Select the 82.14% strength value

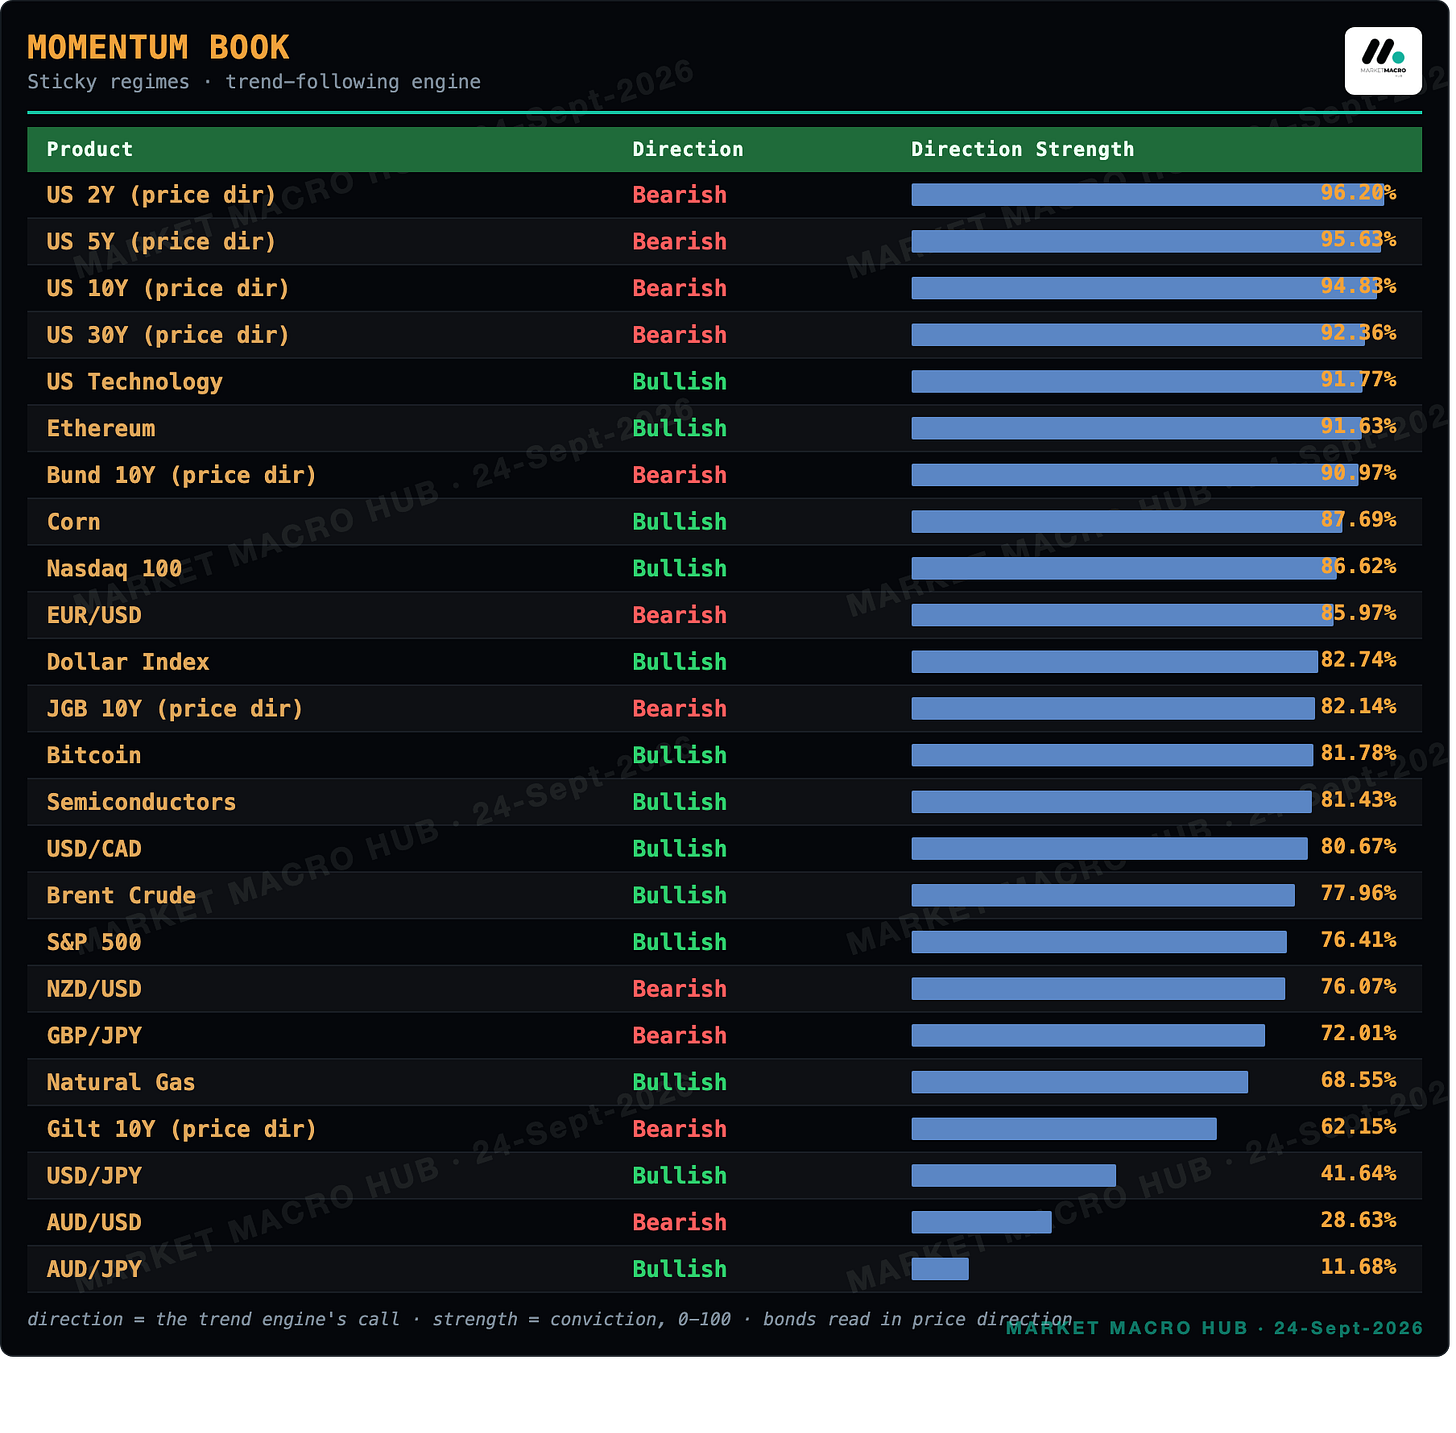pos(1359,706)
